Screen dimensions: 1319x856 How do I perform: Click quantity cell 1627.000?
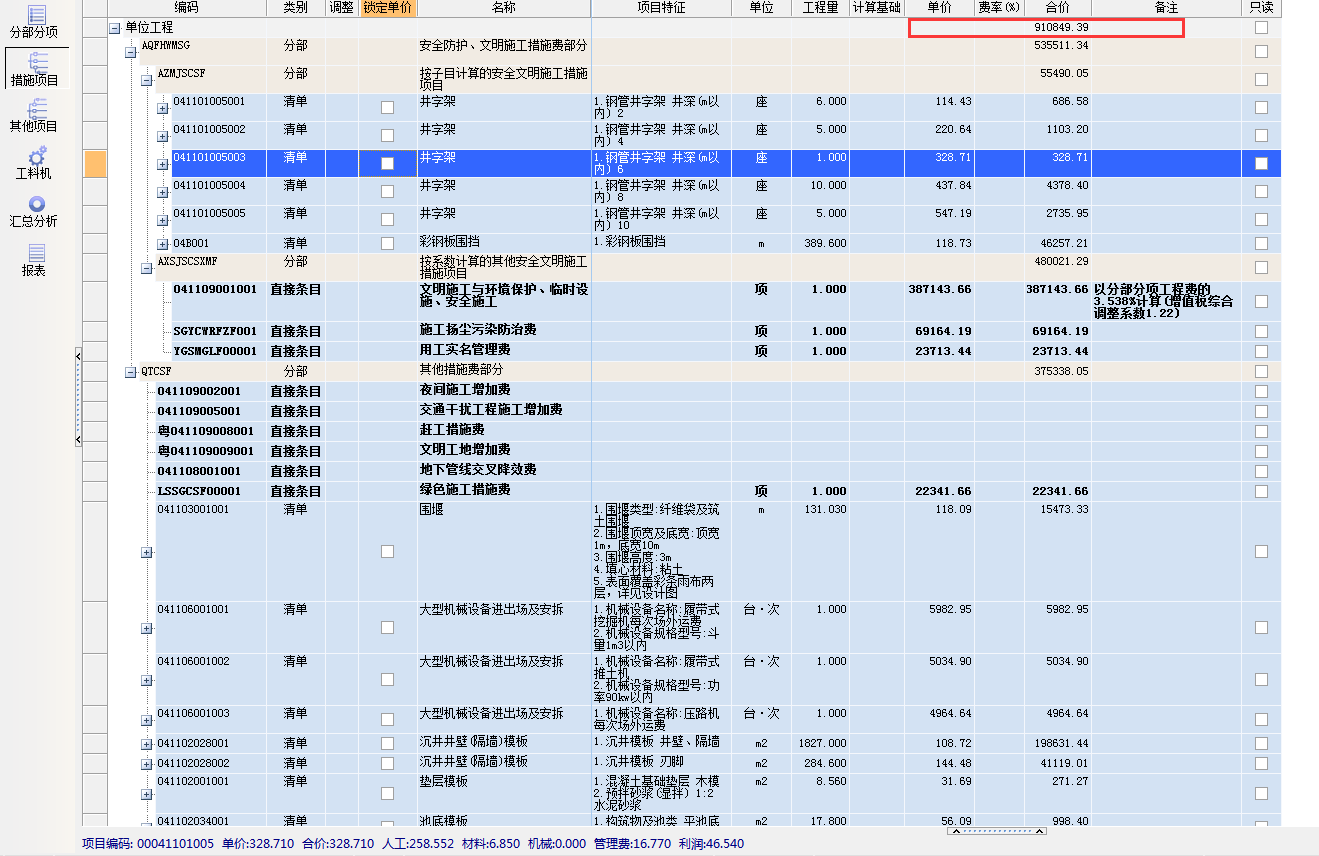click(823, 743)
